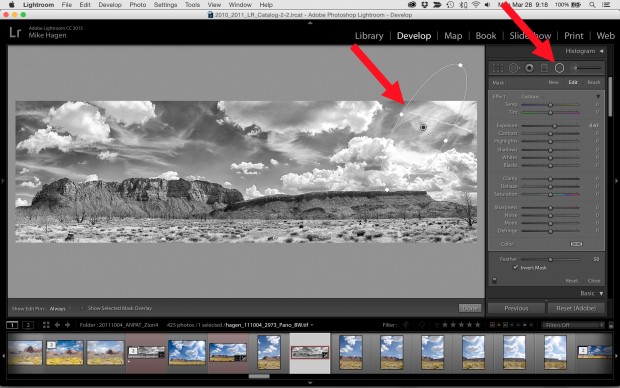Click the Previous button
Image resolution: width=620 pixels, height=388 pixels.
[x=516, y=308]
